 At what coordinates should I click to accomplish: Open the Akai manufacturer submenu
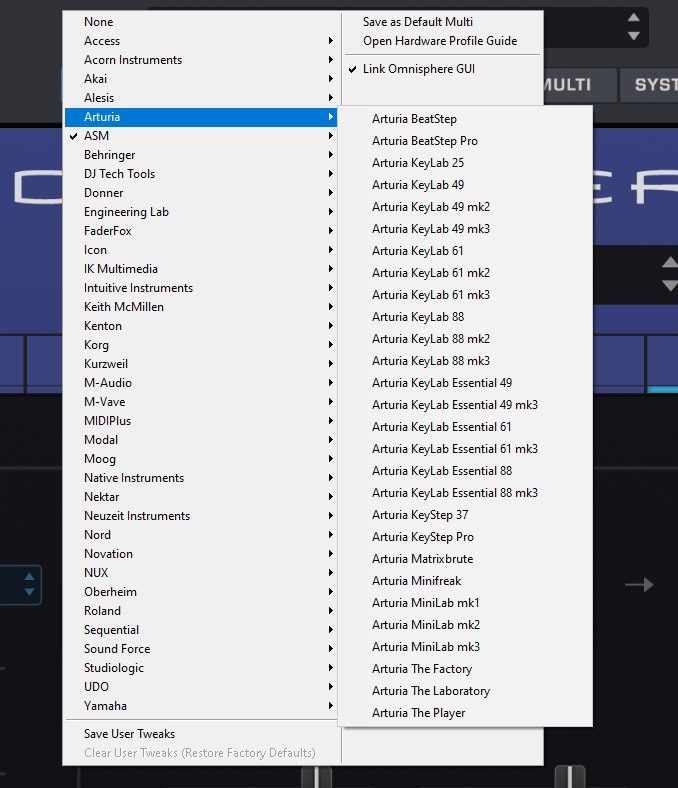point(201,79)
